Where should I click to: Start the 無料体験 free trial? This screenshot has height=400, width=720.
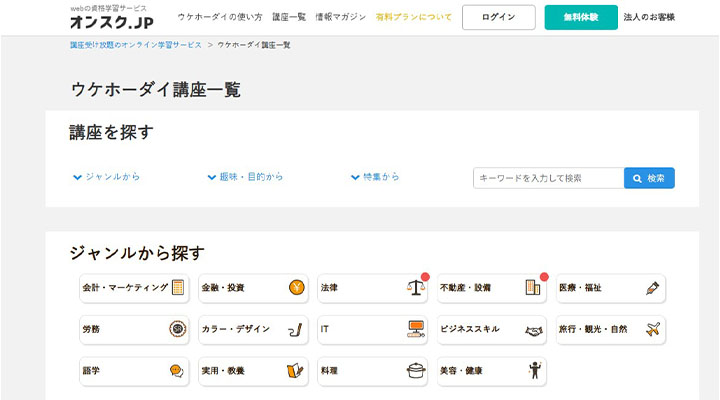click(581, 17)
